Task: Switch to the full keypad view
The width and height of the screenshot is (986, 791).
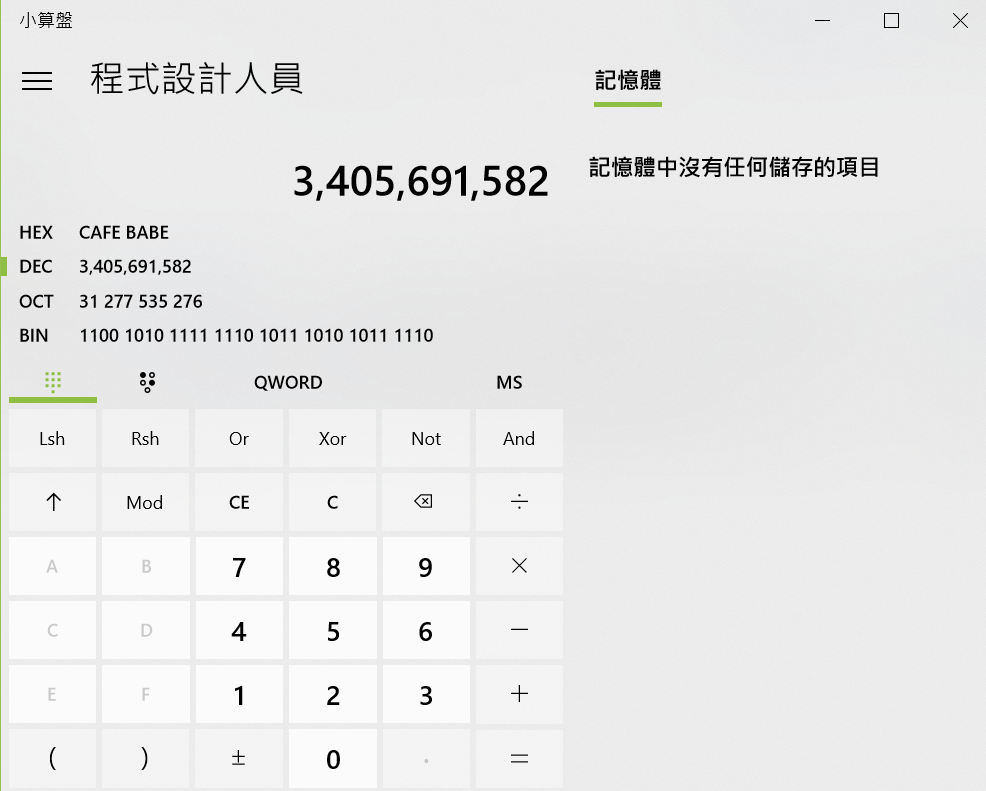Action: click(52, 381)
